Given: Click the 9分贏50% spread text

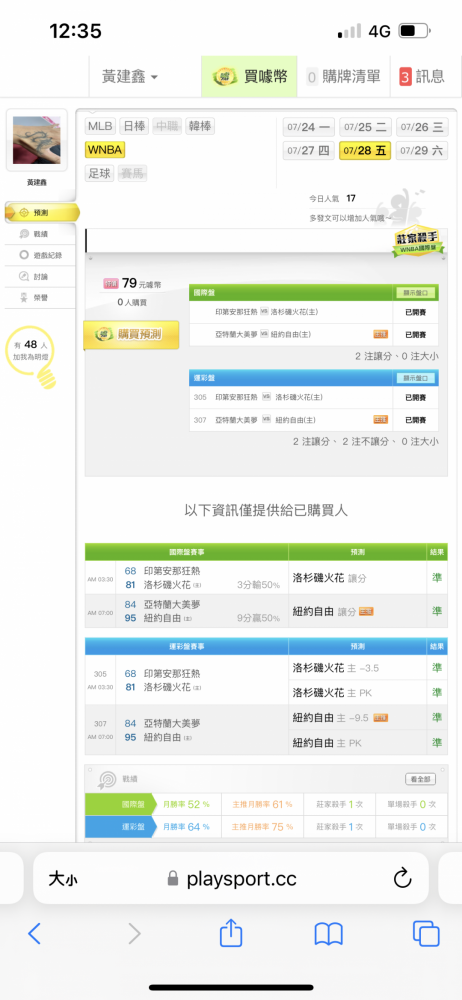Looking at the screenshot, I should [258, 618].
